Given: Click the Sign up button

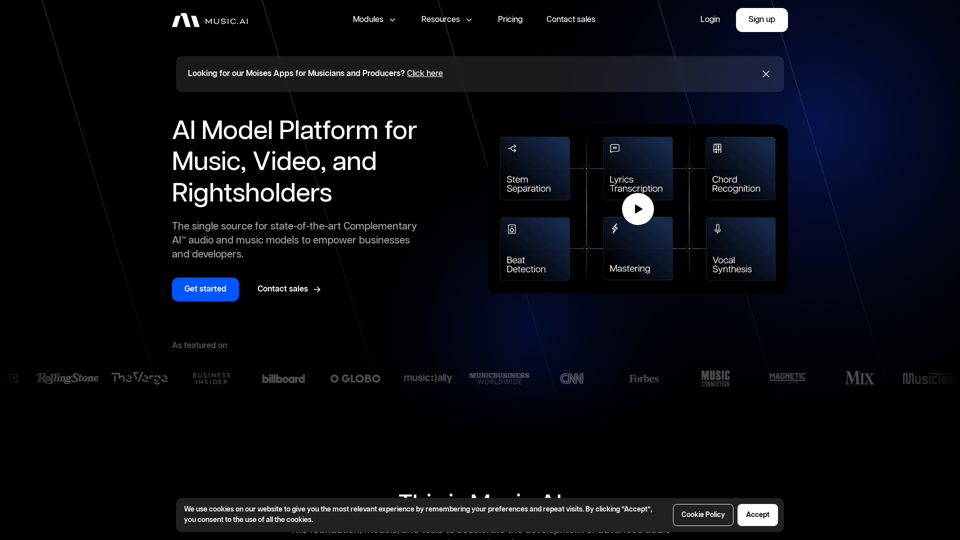Looking at the screenshot, I should coord(762,20).
